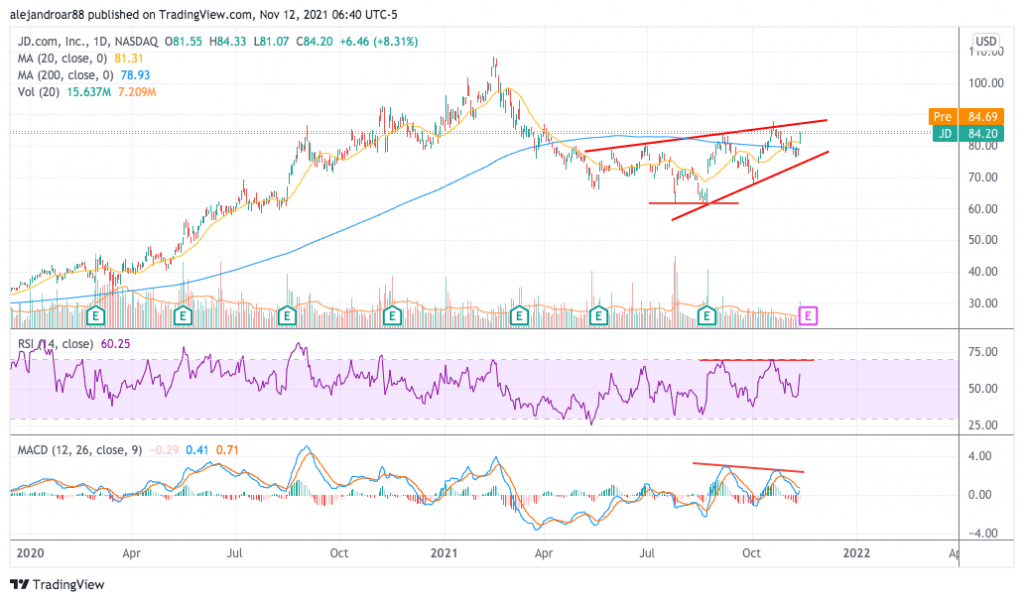The height and width of the screenshot is (602, 1024).
Task: Select the RSI (14, close) legend
Action: [55, 343]
